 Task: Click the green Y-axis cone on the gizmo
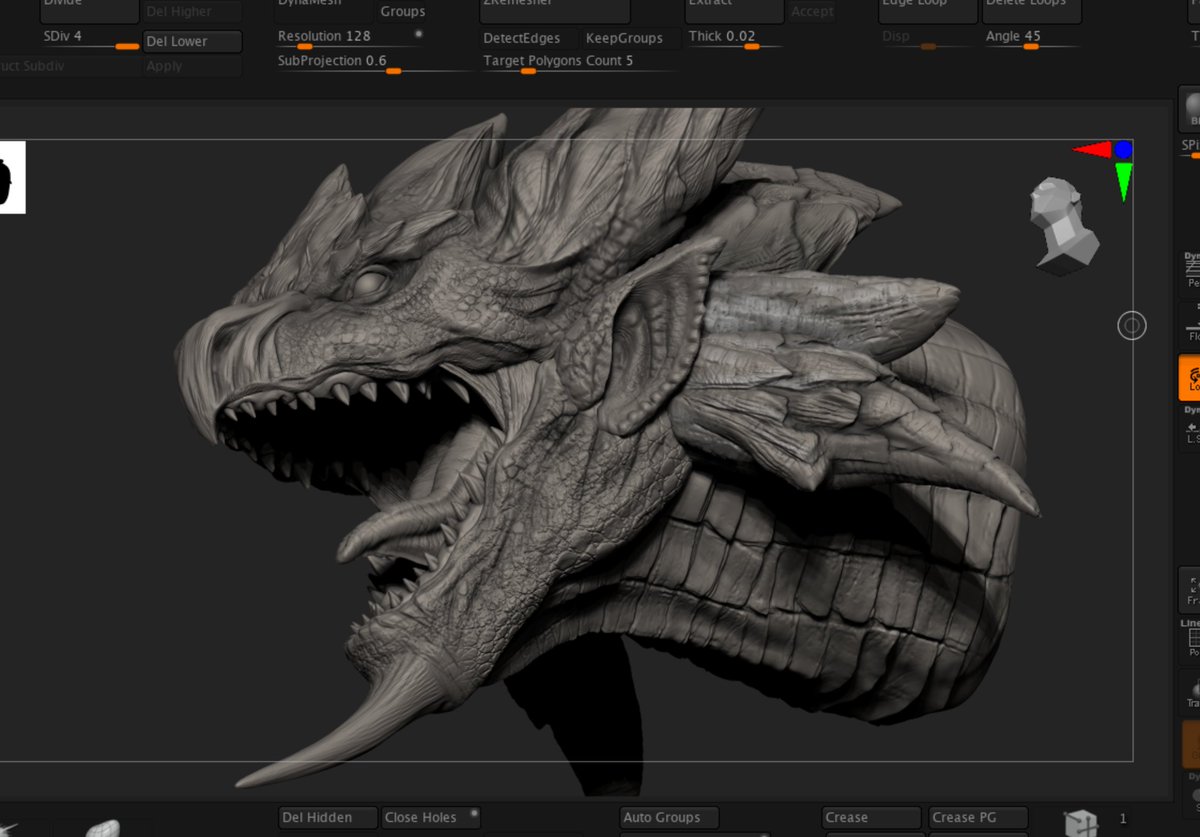click(1124, 182)
